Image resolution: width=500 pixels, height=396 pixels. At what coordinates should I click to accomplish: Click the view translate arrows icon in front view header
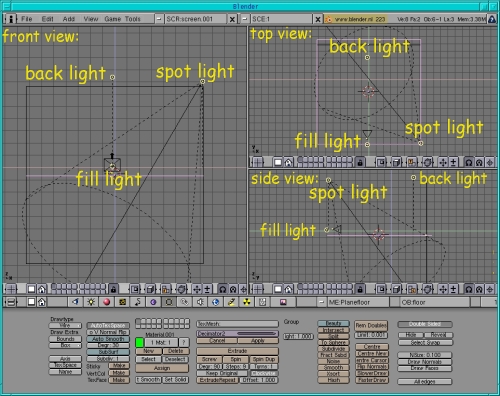[x=197, y=289]
